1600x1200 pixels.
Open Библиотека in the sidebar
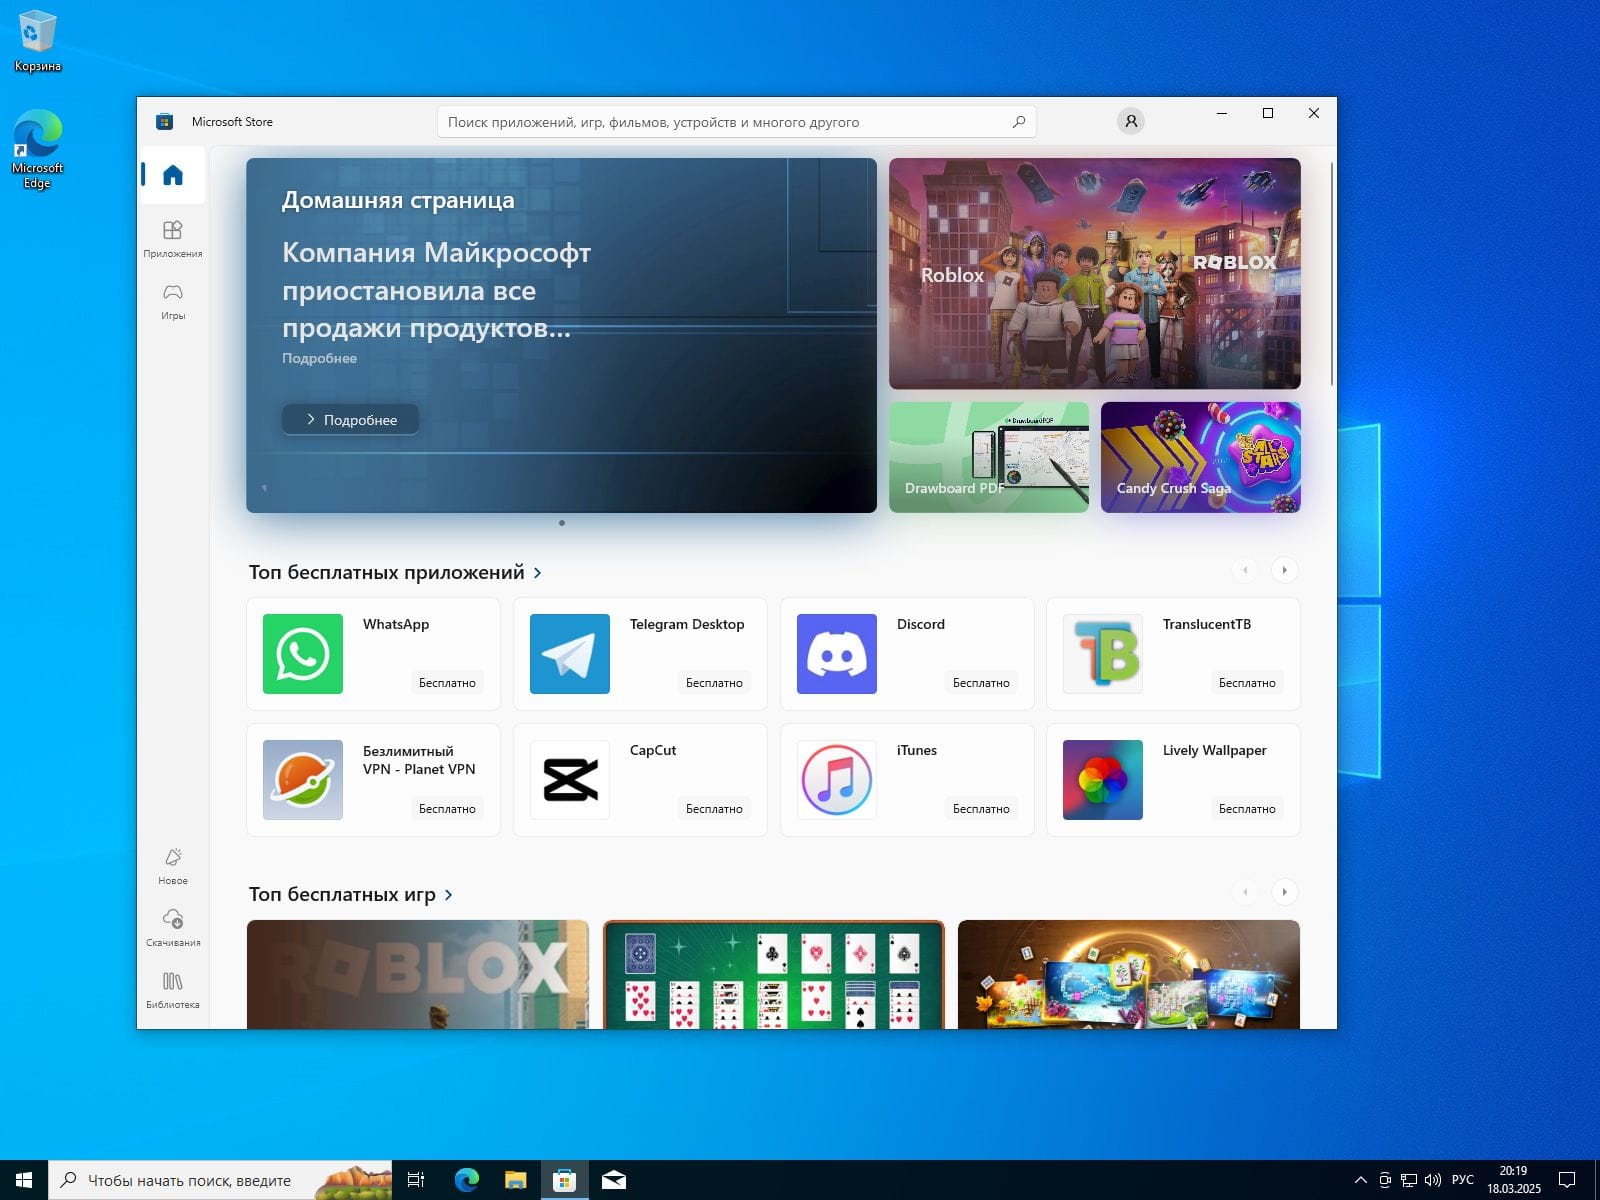[173, 990]
